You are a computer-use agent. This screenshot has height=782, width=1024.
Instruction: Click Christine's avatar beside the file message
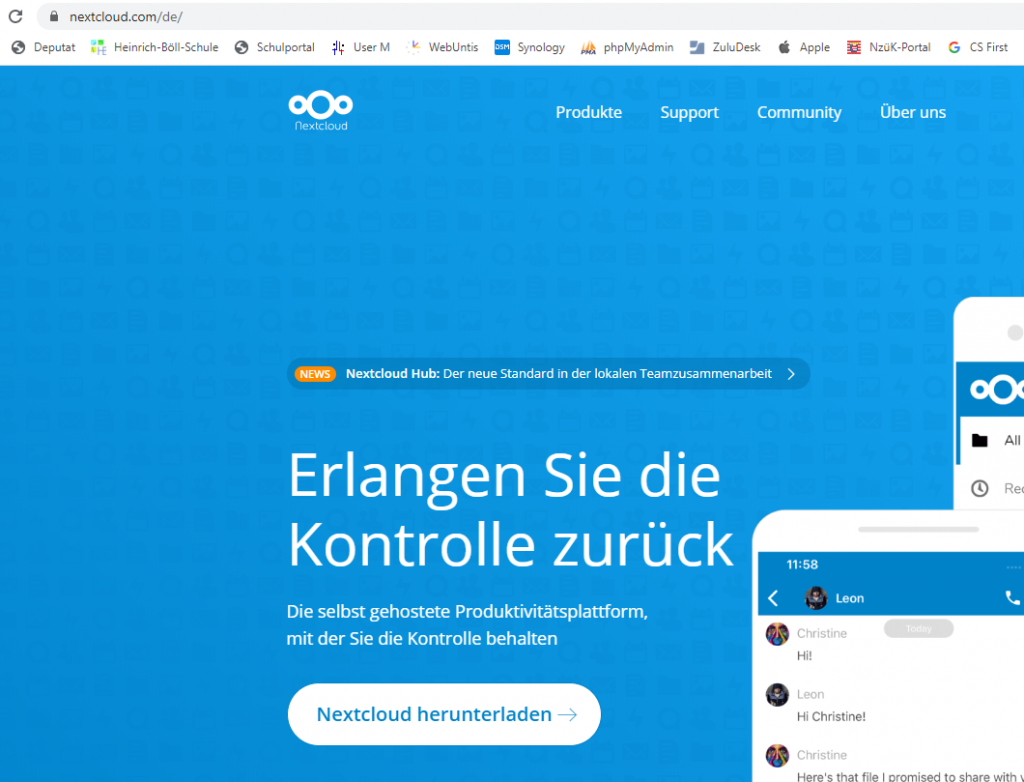click(777, 755)
